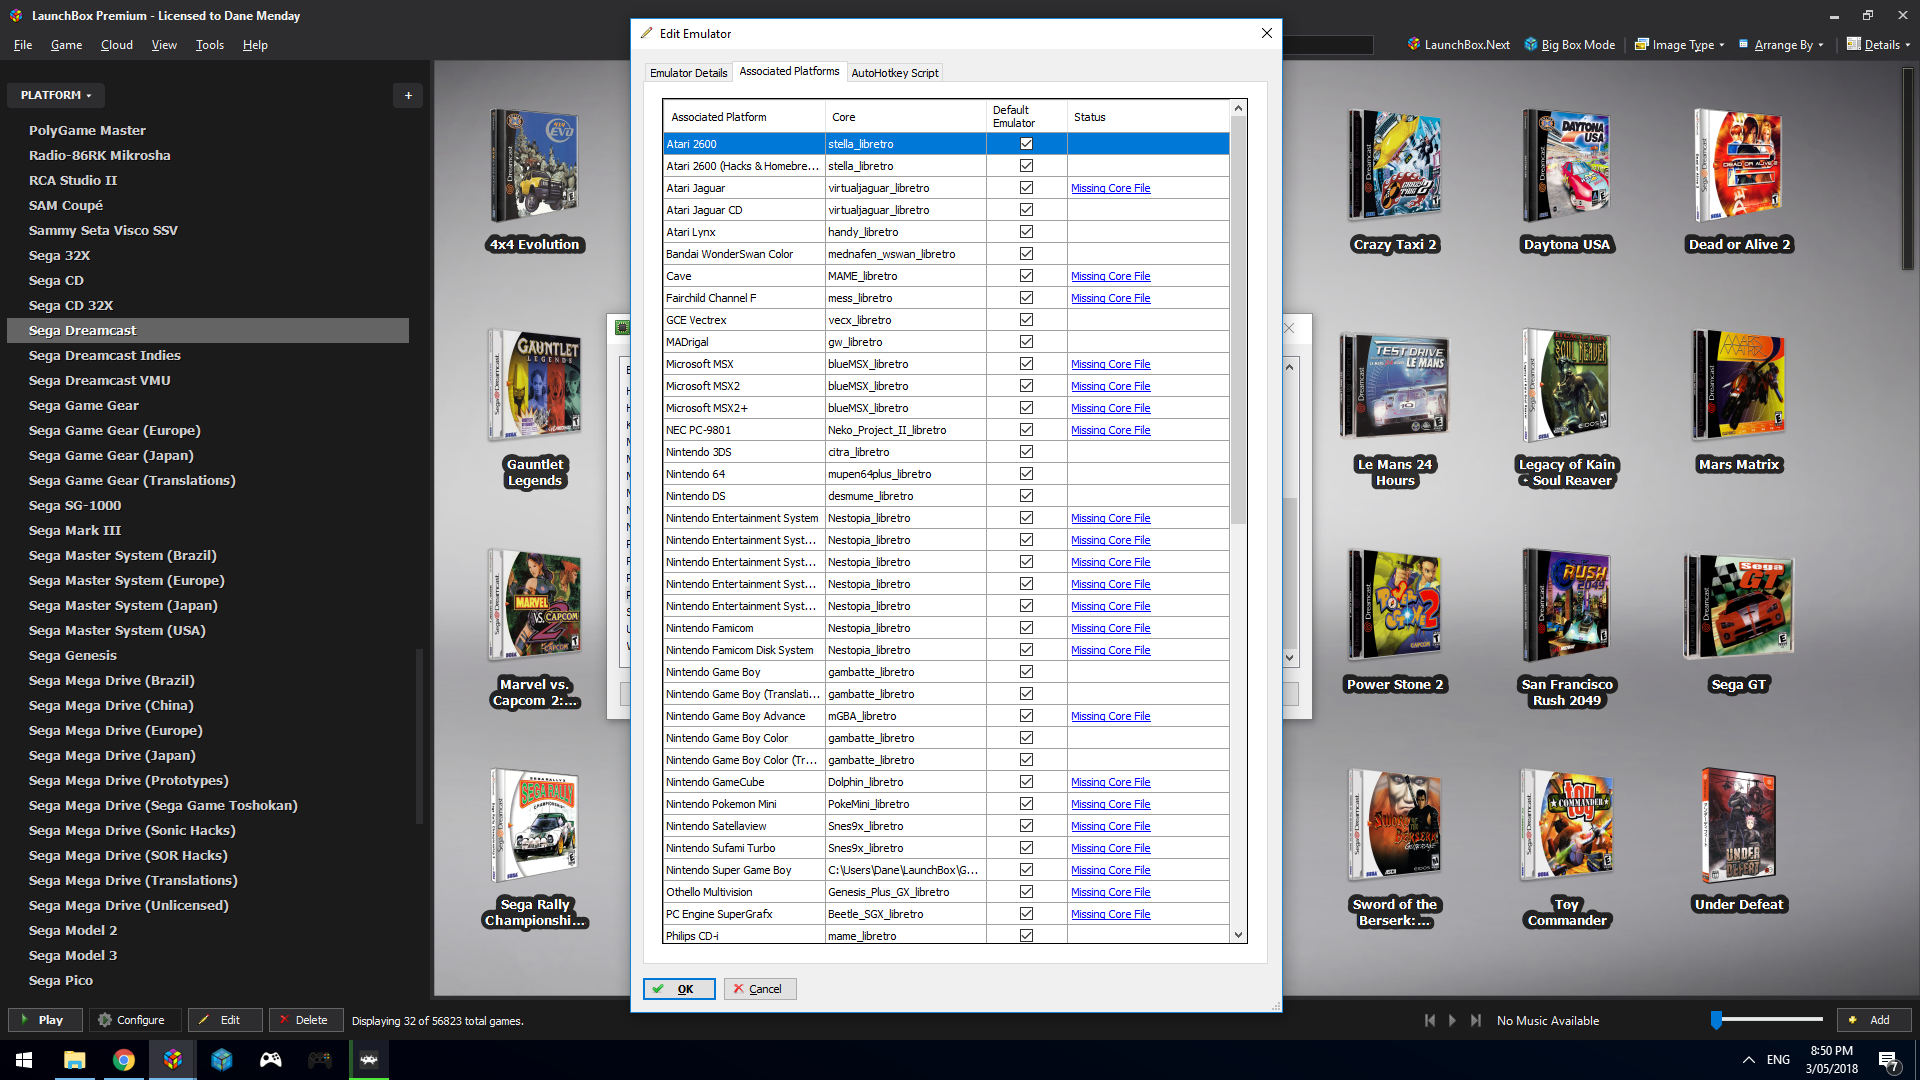Image resolution: width=1920 pixels, height=1080 pixels.
Task: Toggle default emulator checkbox for Nintendo GameCube
Action: tap(1026, 781)
